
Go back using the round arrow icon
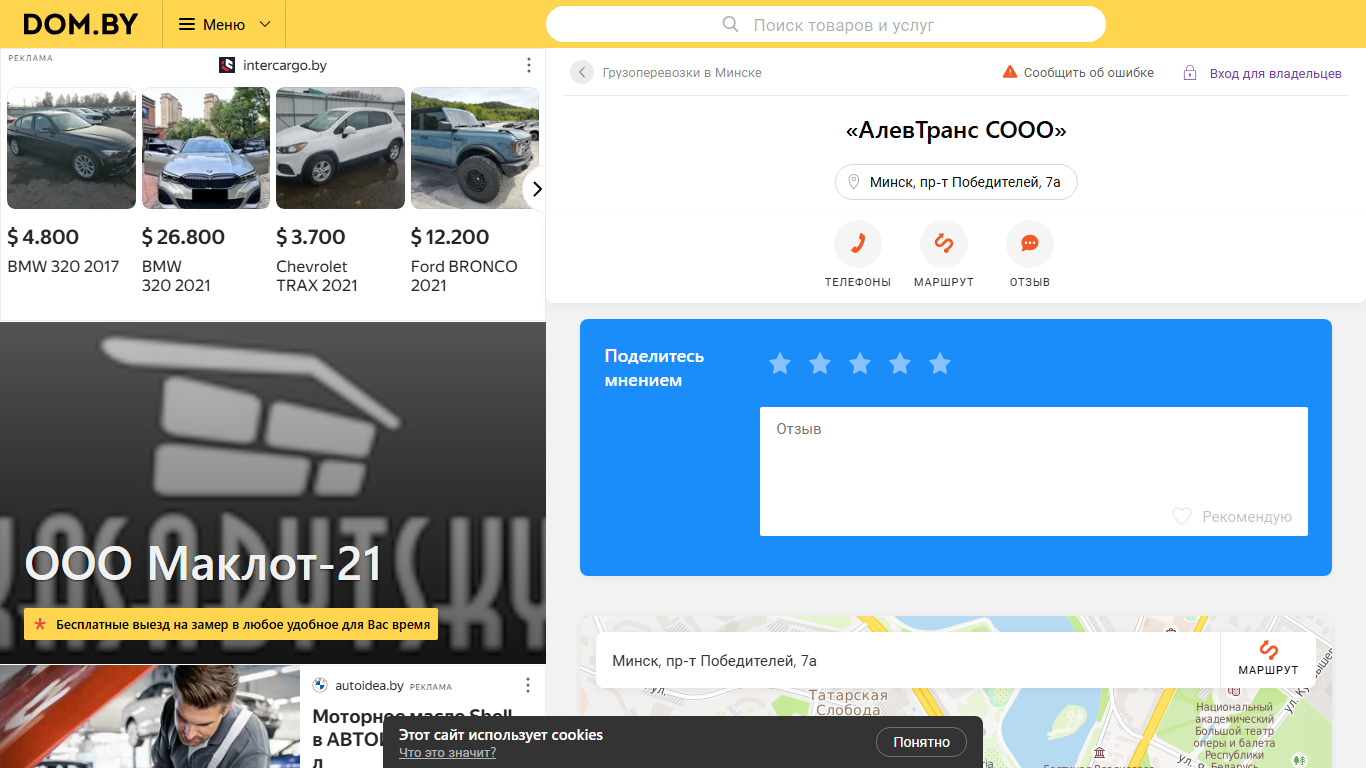pyautogui.click(x=582, y=72)
